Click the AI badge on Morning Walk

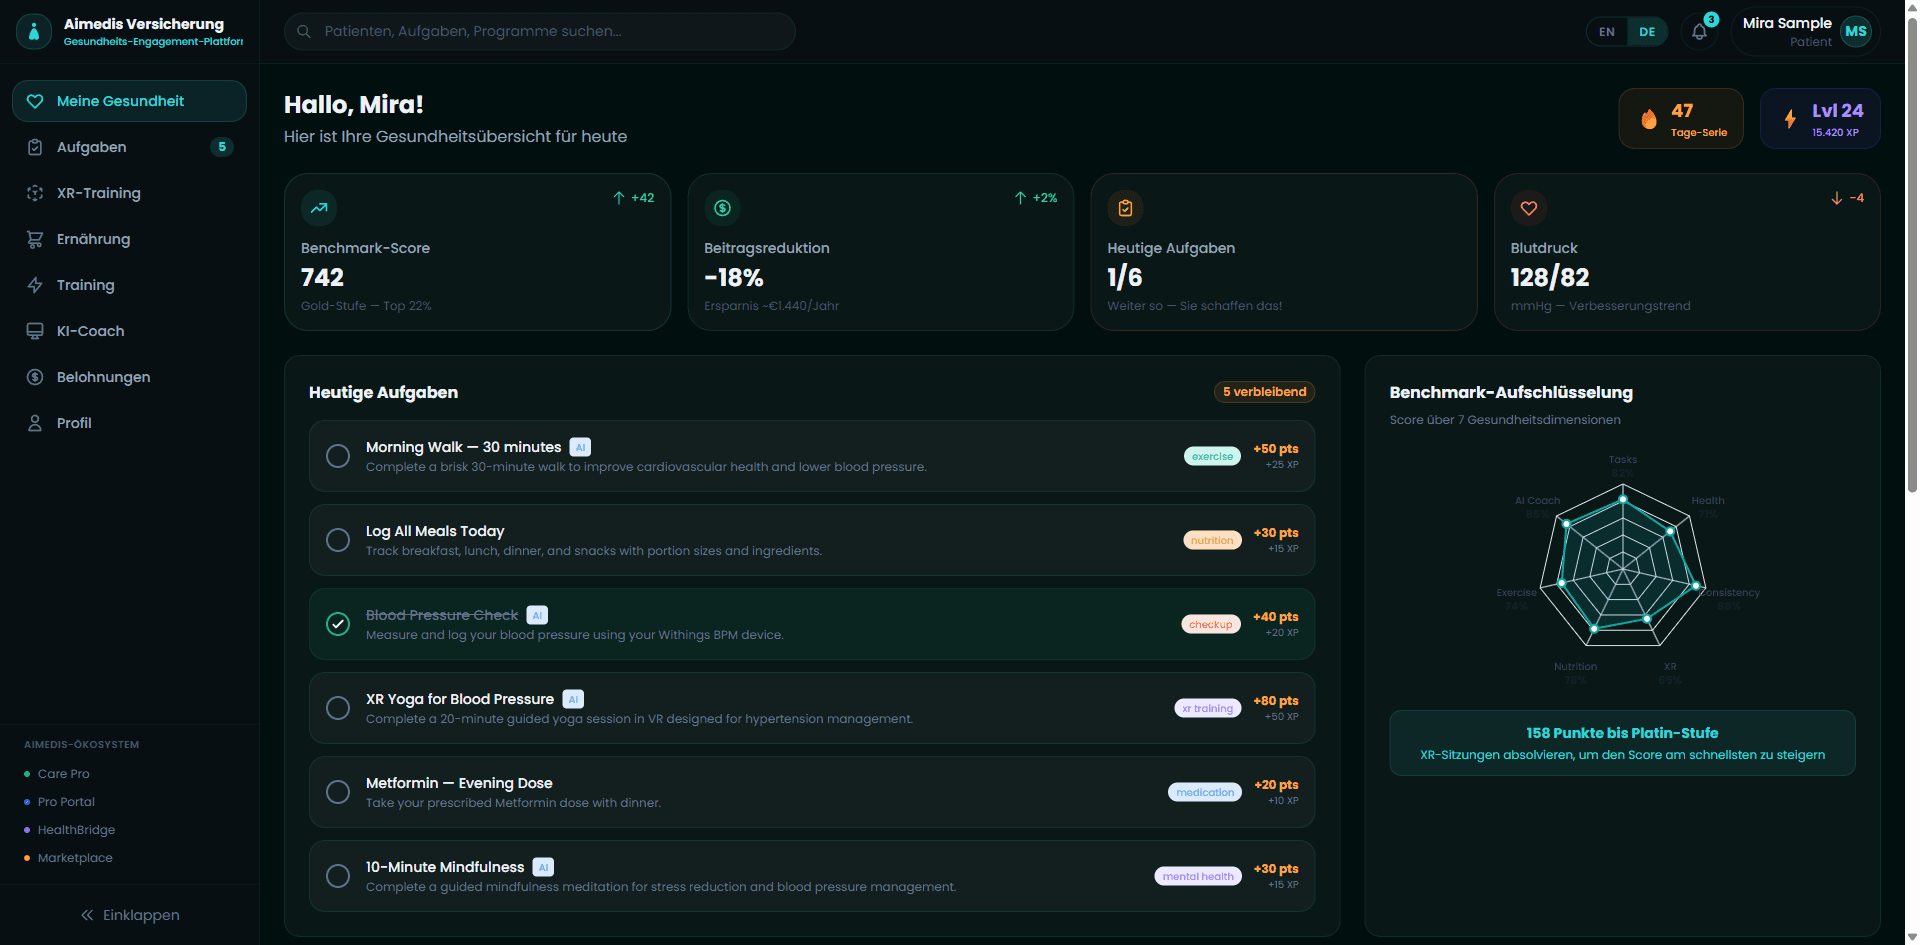pos(580,447)
